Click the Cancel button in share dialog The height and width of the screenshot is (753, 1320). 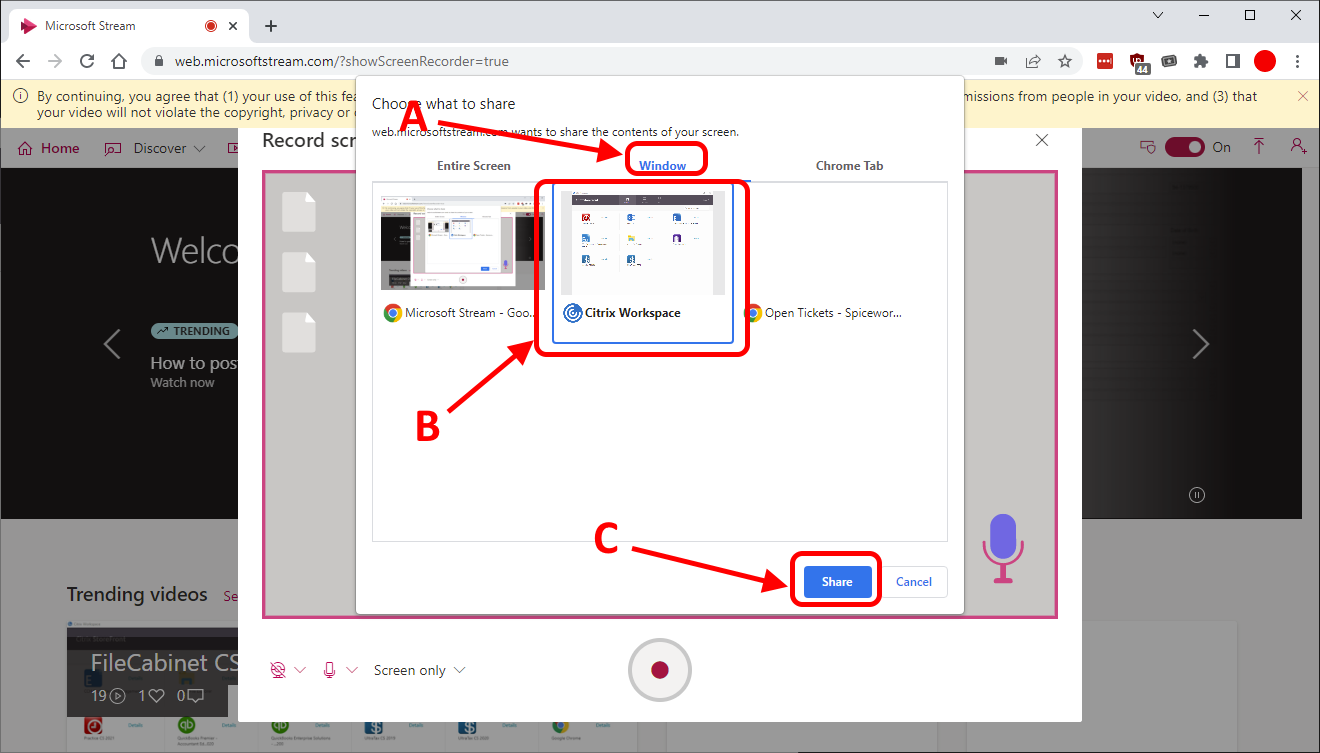tap(914, 582)
